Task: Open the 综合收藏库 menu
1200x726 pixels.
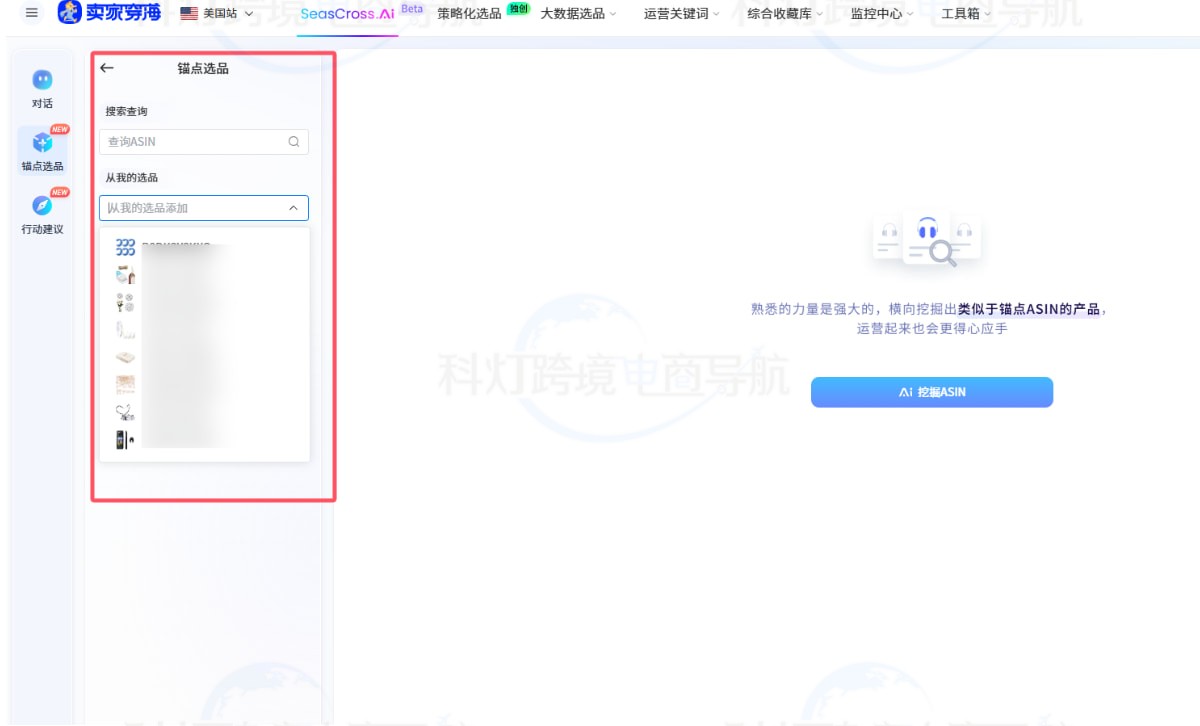Action: click(x=784, y=14)
